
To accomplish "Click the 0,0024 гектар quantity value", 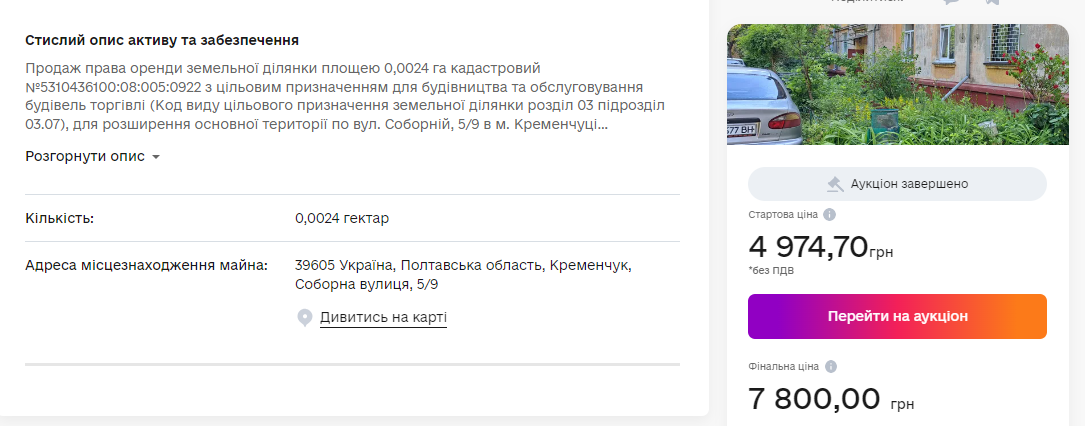I will click(x=342, y=218).
